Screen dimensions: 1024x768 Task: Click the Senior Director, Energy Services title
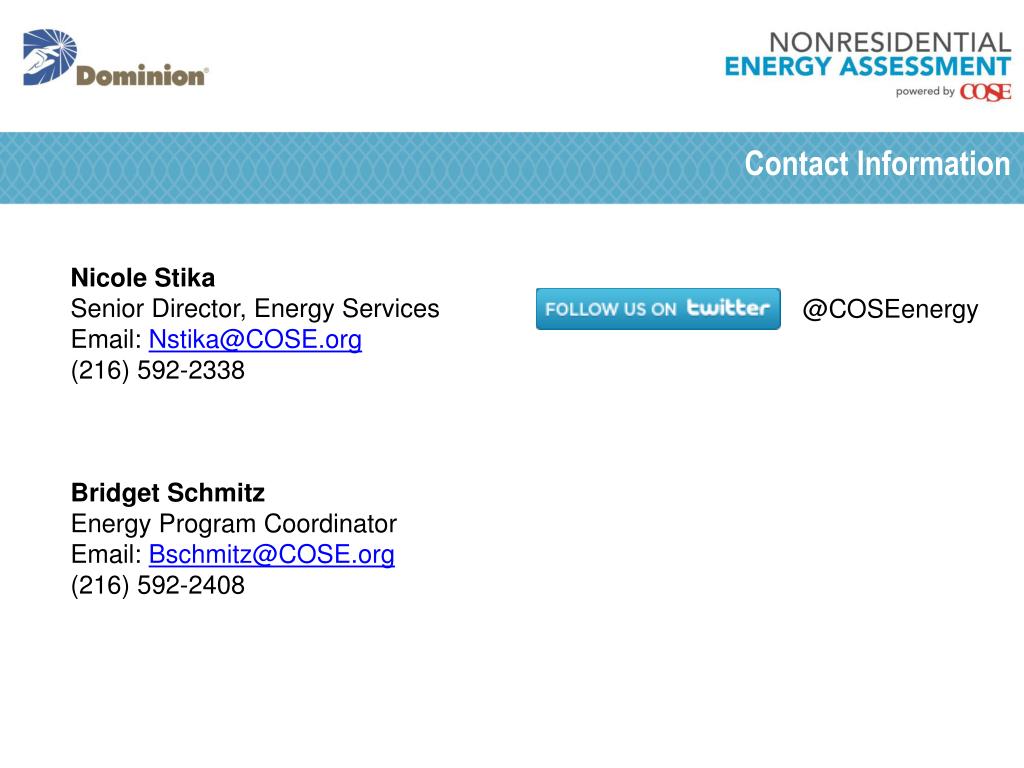[255, 309]
